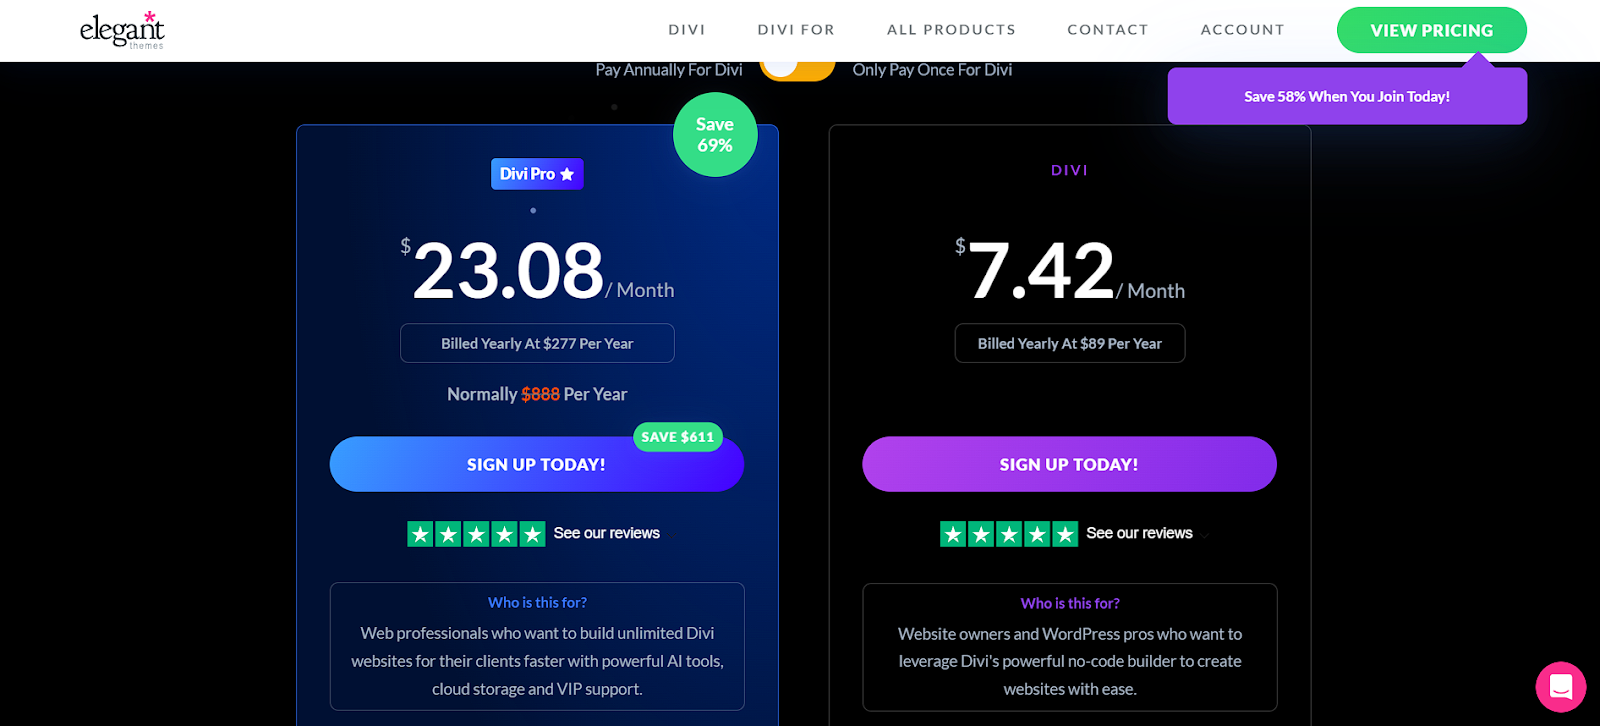Click purple Divi Sign Up Today button
Image resolution: width=1600 pixels, height=726 pixels.
point(1070,464)
